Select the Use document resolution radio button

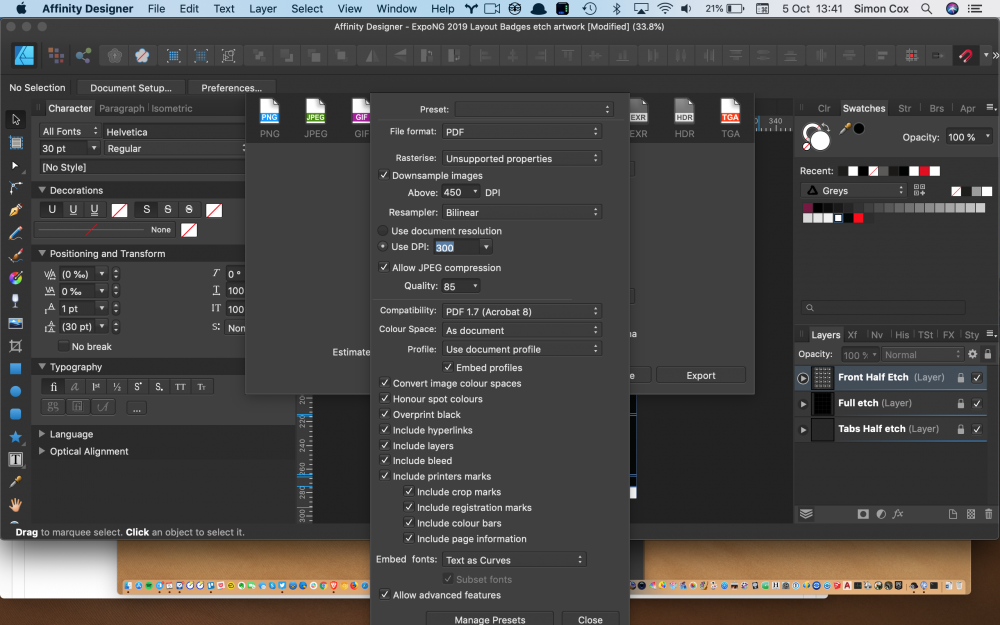[x=382, y=230]
